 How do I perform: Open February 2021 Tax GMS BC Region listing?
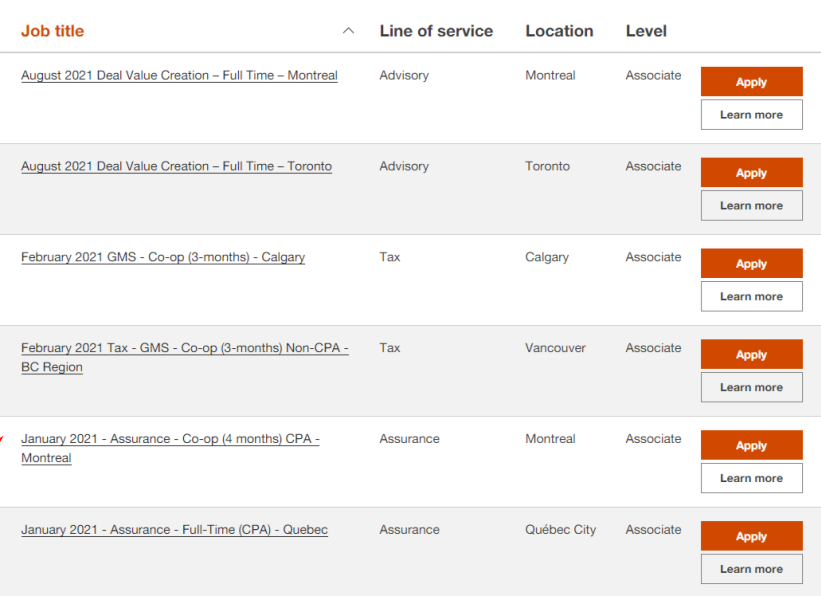click(184, 349)
